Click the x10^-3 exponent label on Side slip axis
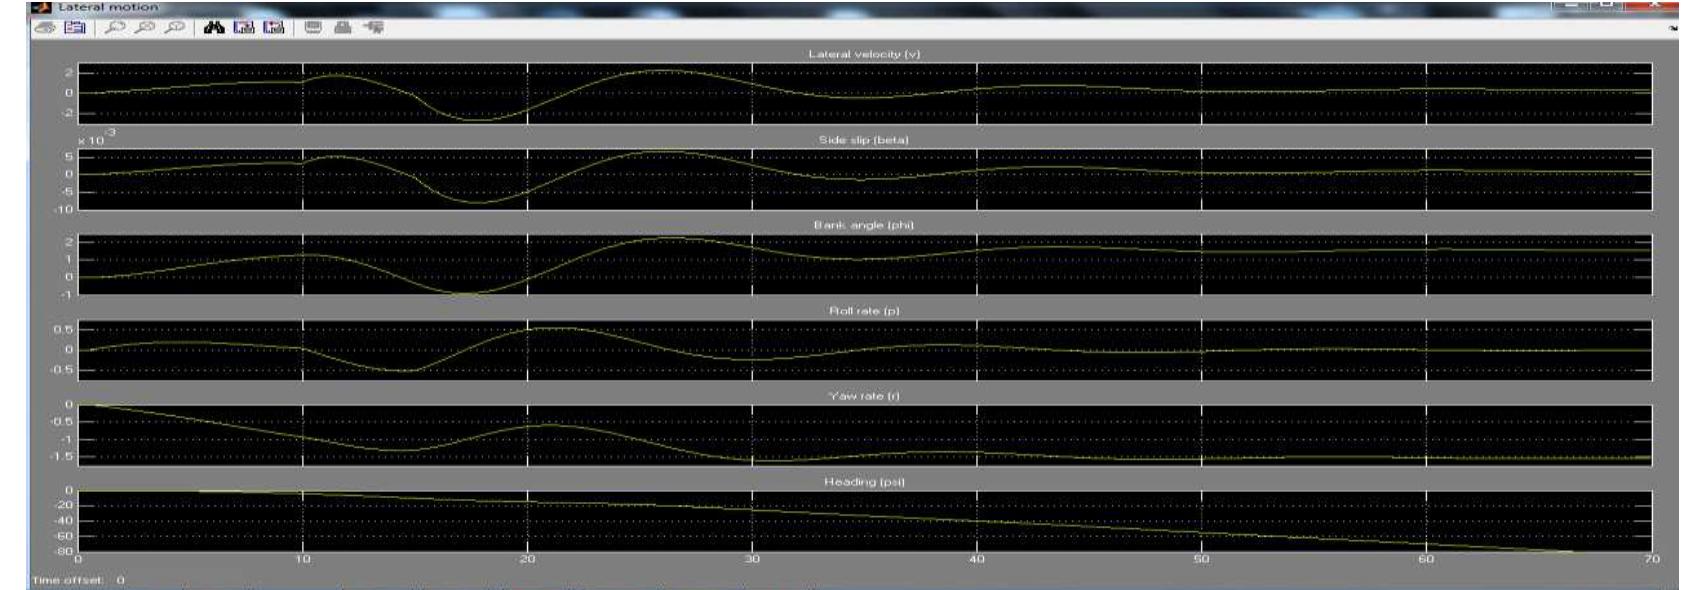 97,138
